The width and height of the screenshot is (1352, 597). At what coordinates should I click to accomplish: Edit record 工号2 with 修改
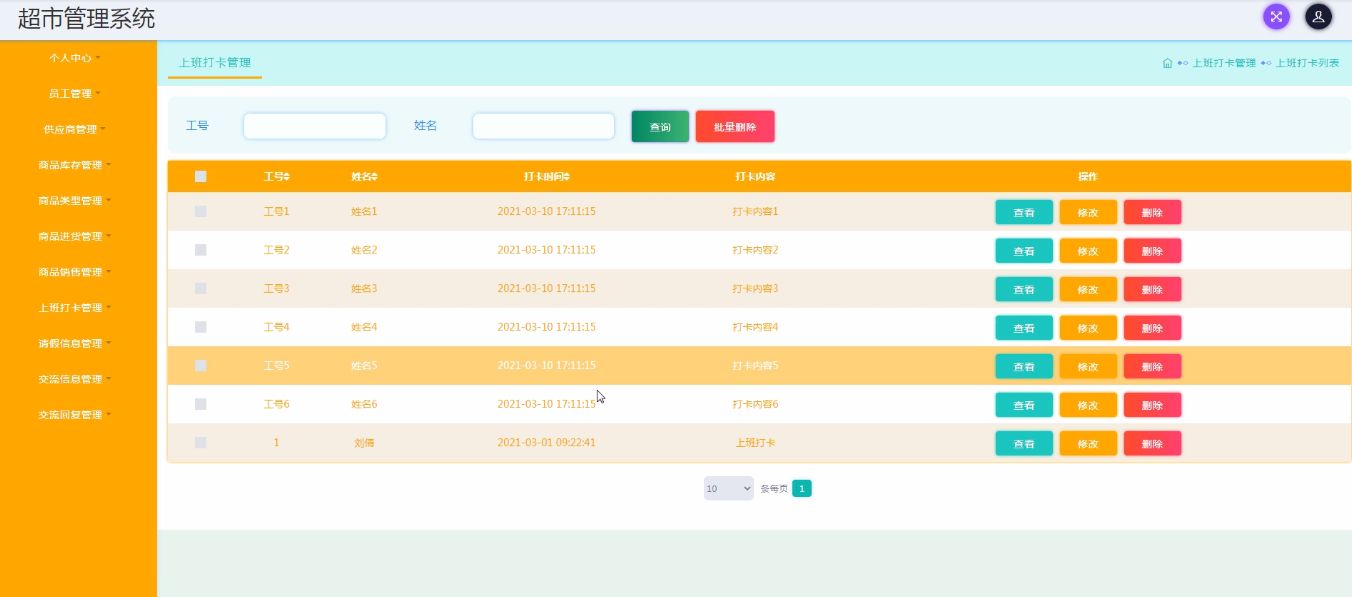pos(1088,251)
